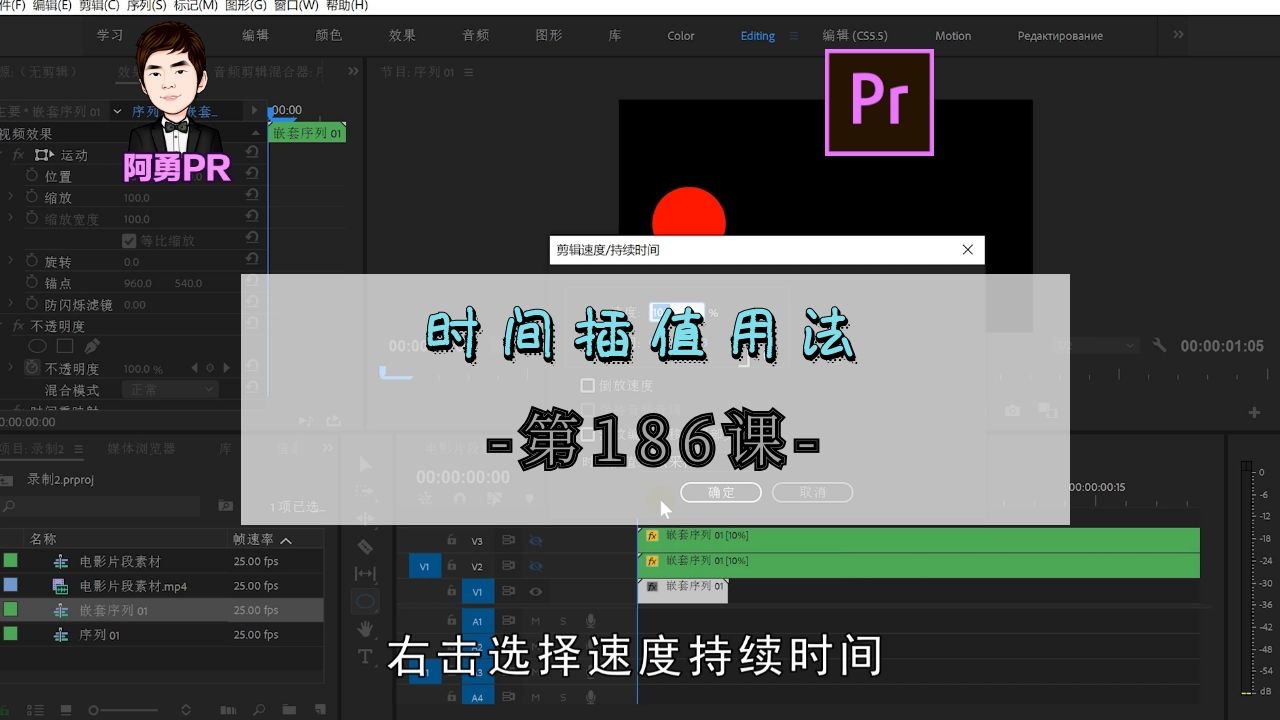Close the 剪辑速度/持续时间 dialog
The height and width of the screenshot is (720, 1280).
point(967,250)
